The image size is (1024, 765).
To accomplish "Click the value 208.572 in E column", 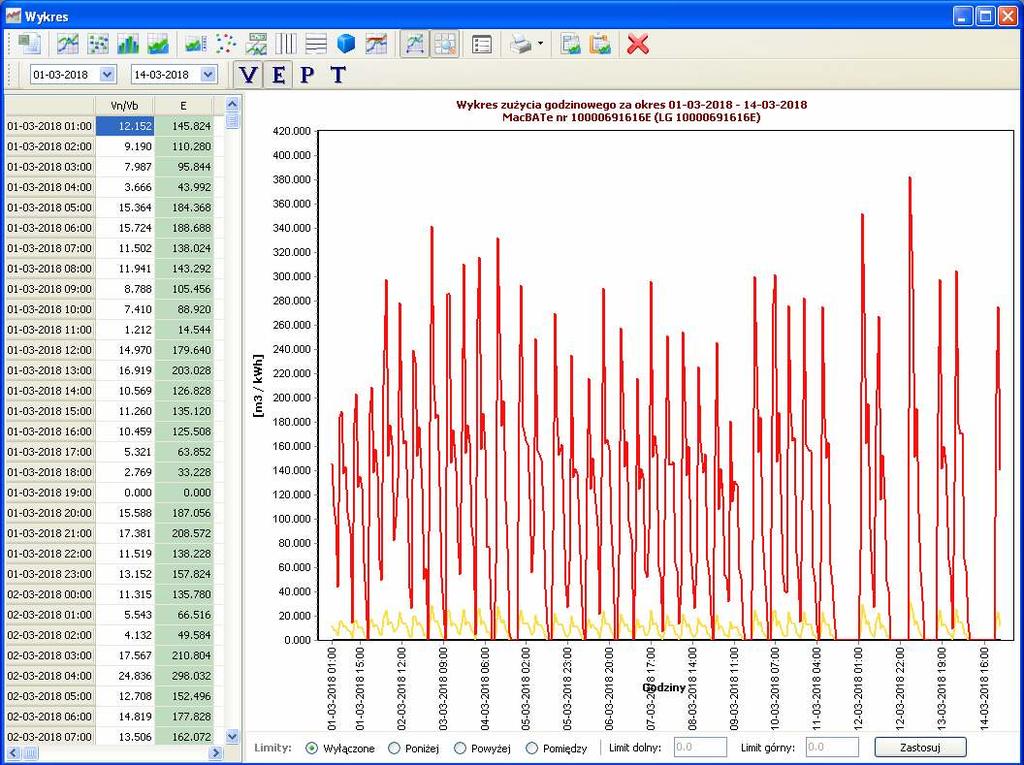I will click(184, 533).
